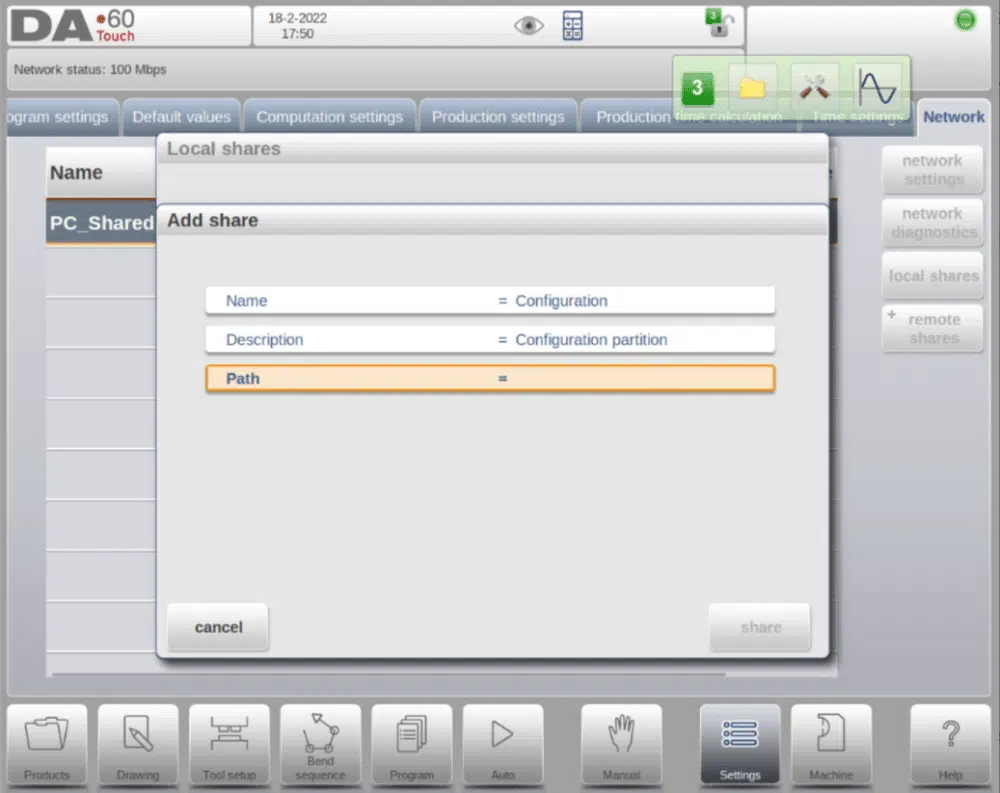Switch to the Computation settings tab

(330, 117)
